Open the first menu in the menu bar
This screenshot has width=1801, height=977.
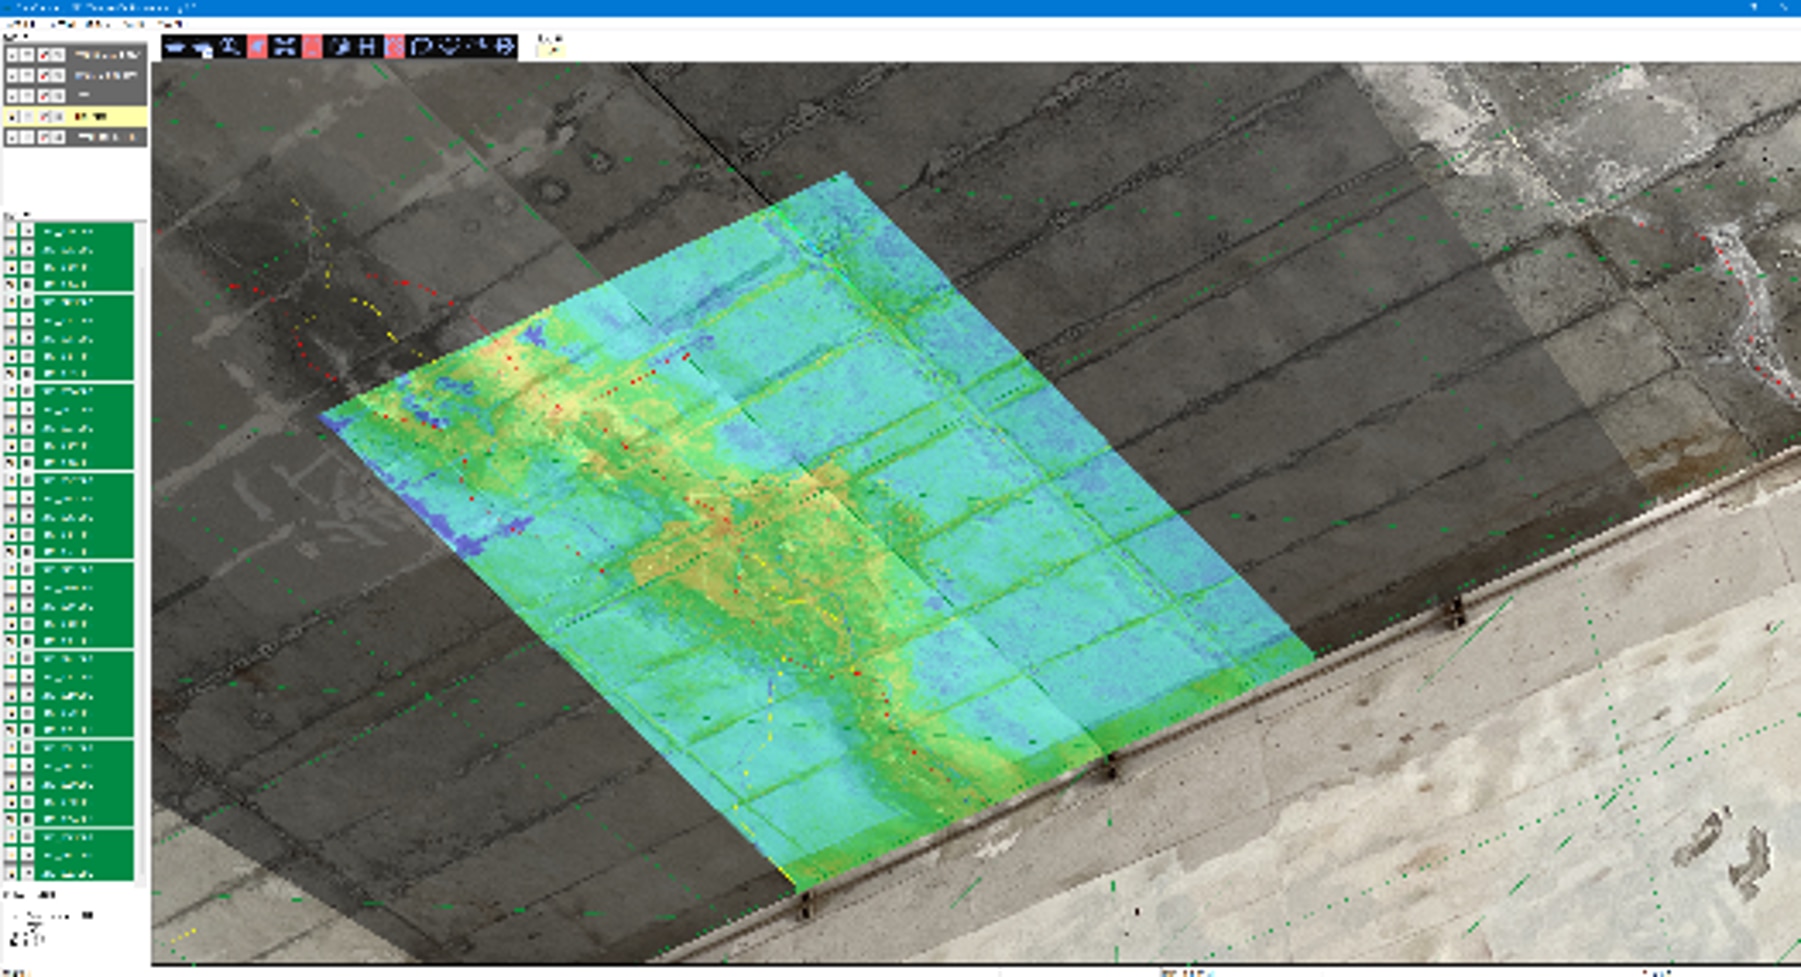[18, 23]
